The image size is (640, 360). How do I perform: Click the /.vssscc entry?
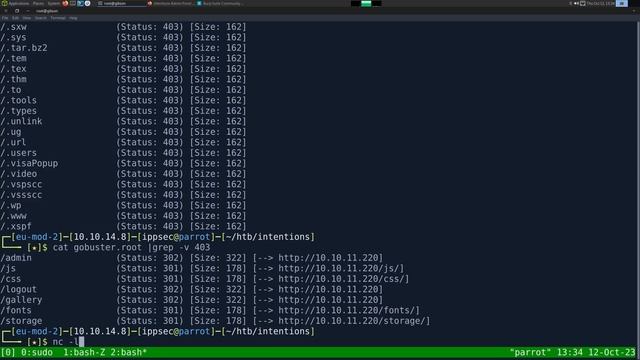(x=21, y=195)
